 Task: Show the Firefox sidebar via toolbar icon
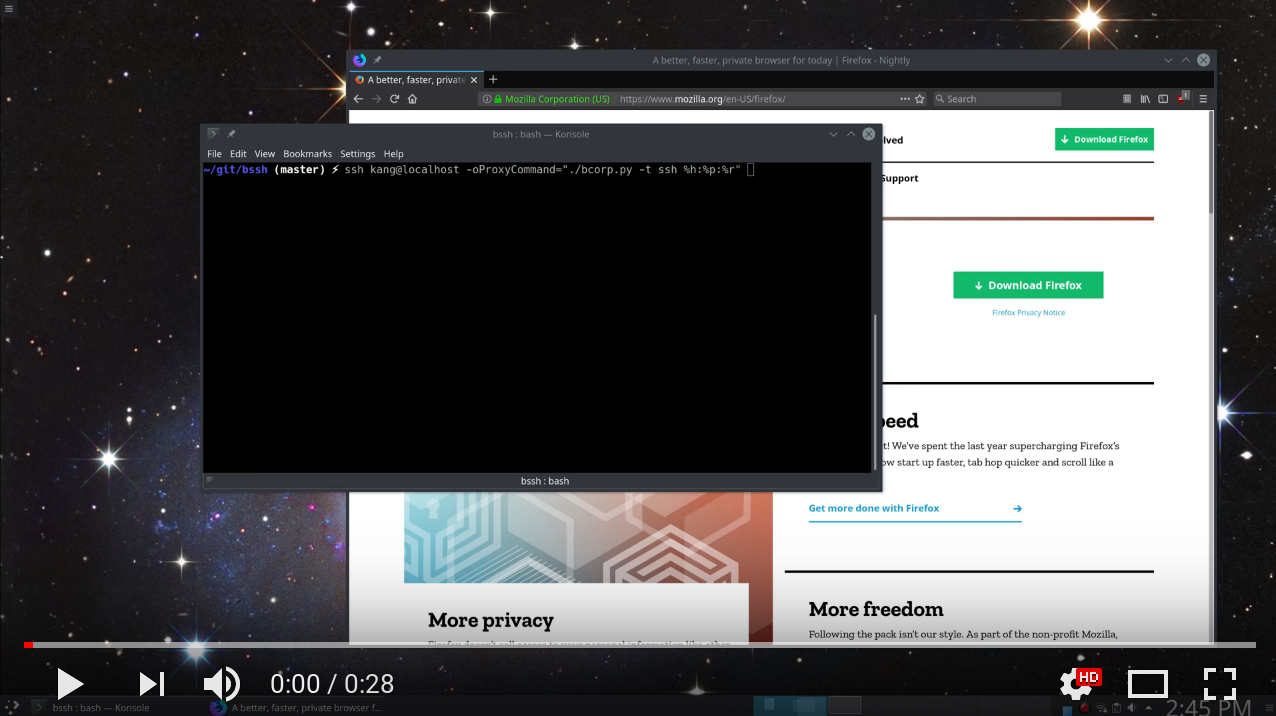[x=1163, y=98]
